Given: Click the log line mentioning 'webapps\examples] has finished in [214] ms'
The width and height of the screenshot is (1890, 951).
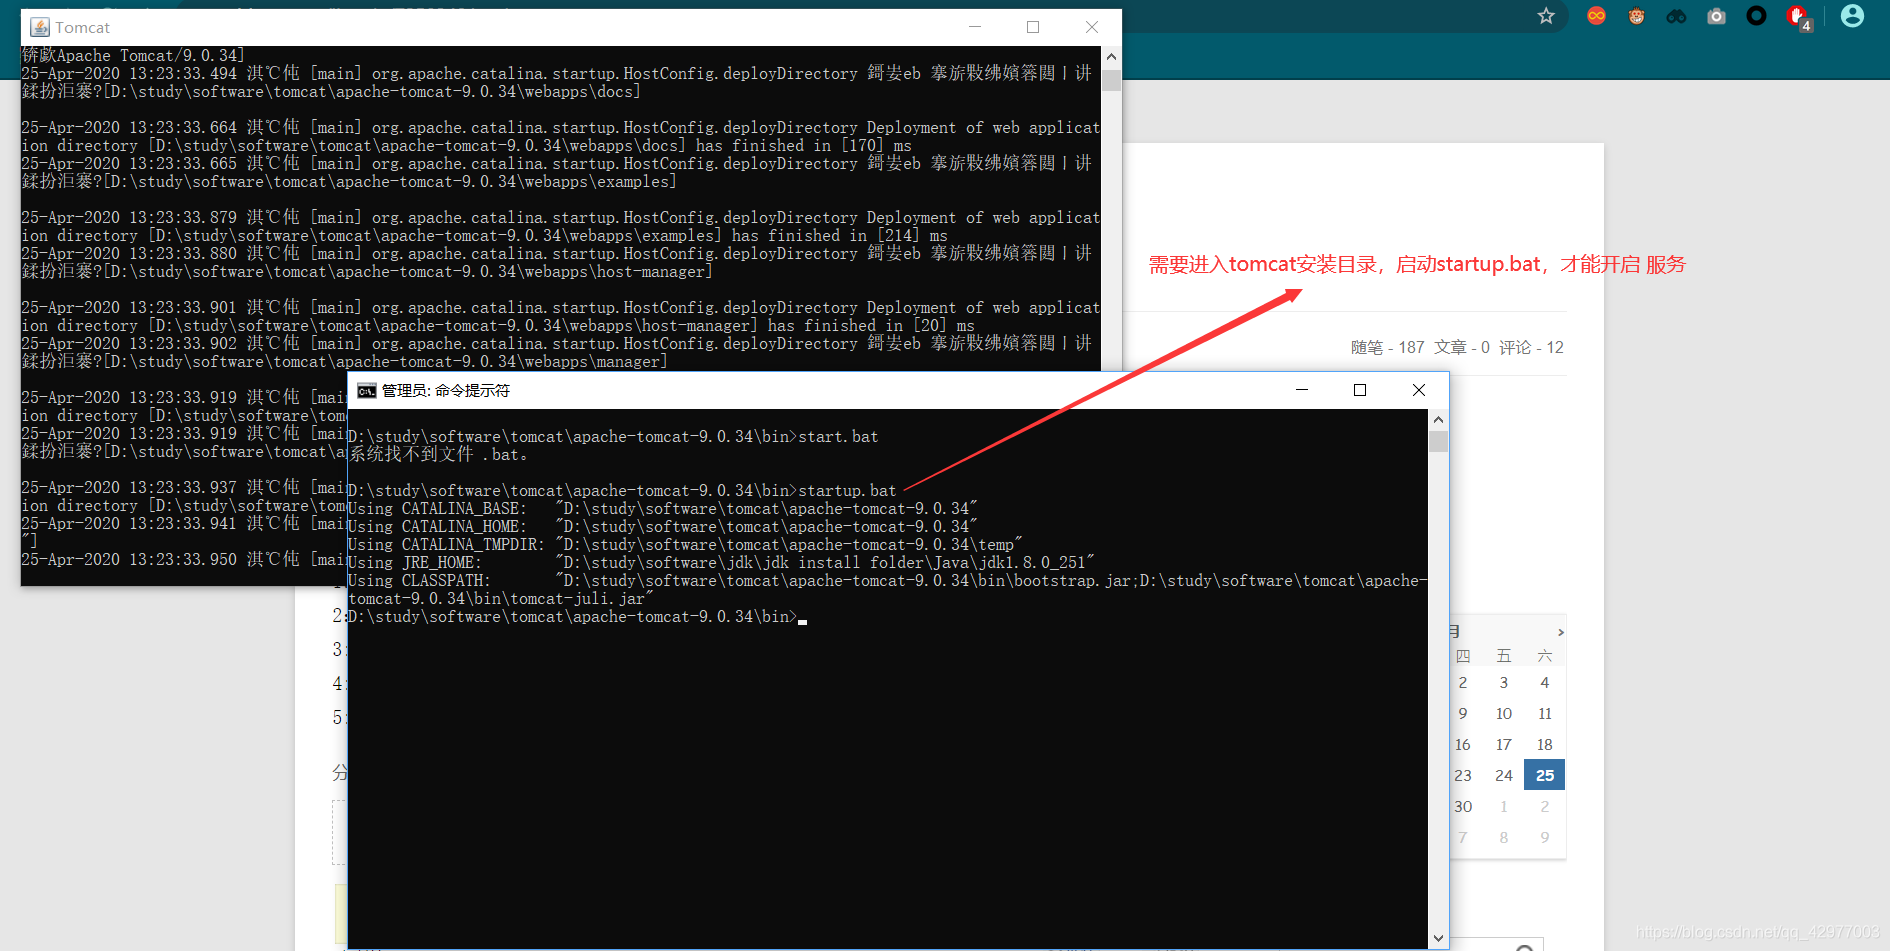Looking at the screenshot, I should coord(484,236).
